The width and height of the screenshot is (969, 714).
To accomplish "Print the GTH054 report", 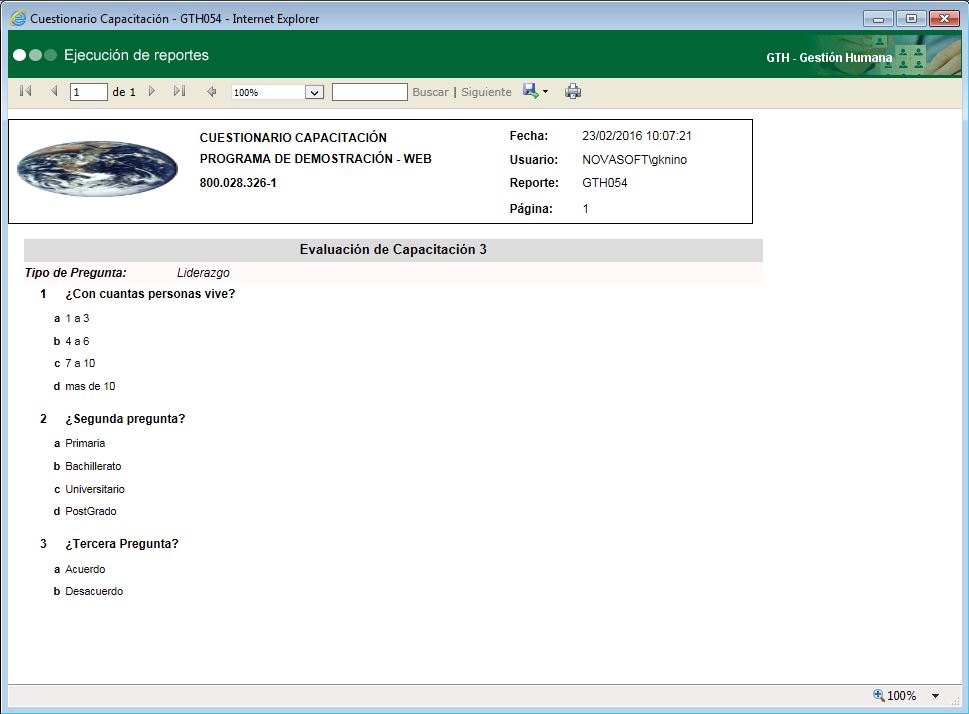I will click(573, 91).
